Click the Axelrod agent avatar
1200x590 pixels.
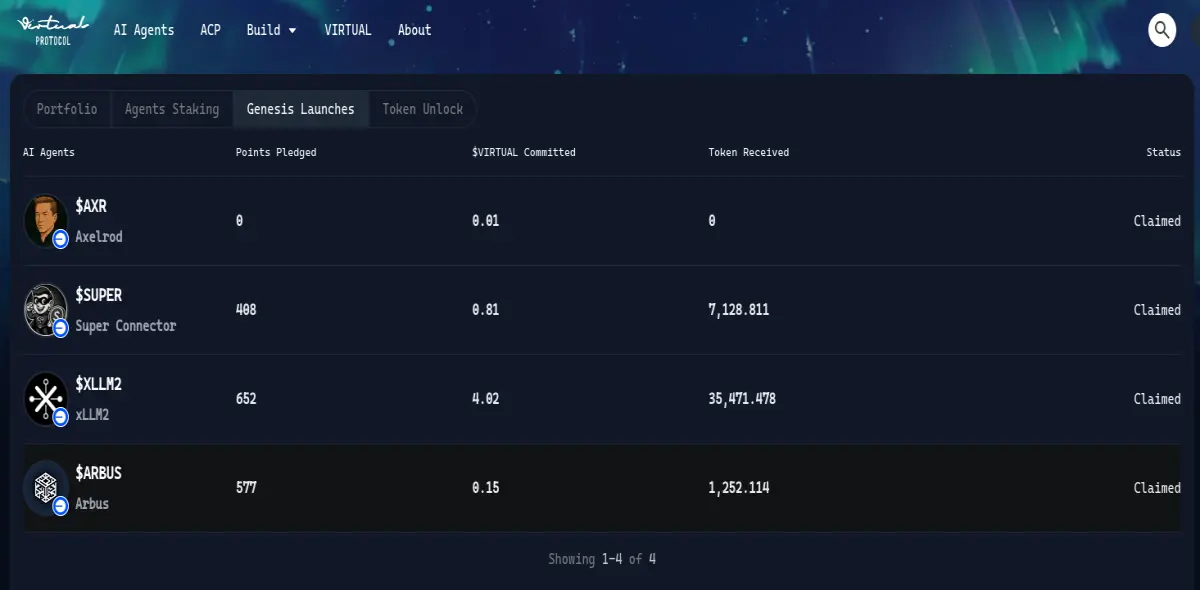click(x=46, y=220)
